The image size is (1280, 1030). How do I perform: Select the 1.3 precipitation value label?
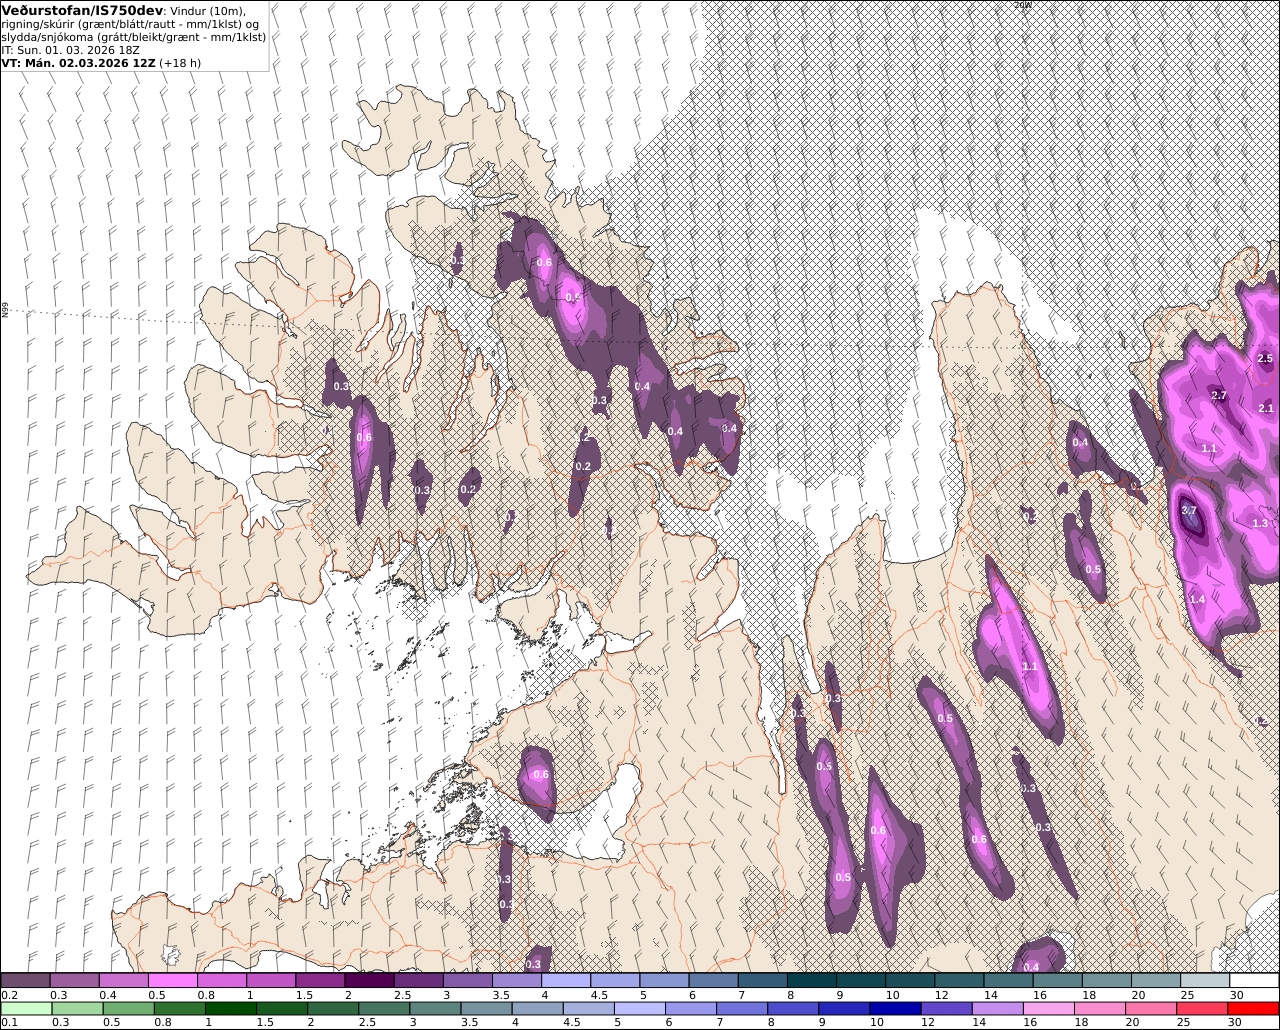coord(1260,523)
